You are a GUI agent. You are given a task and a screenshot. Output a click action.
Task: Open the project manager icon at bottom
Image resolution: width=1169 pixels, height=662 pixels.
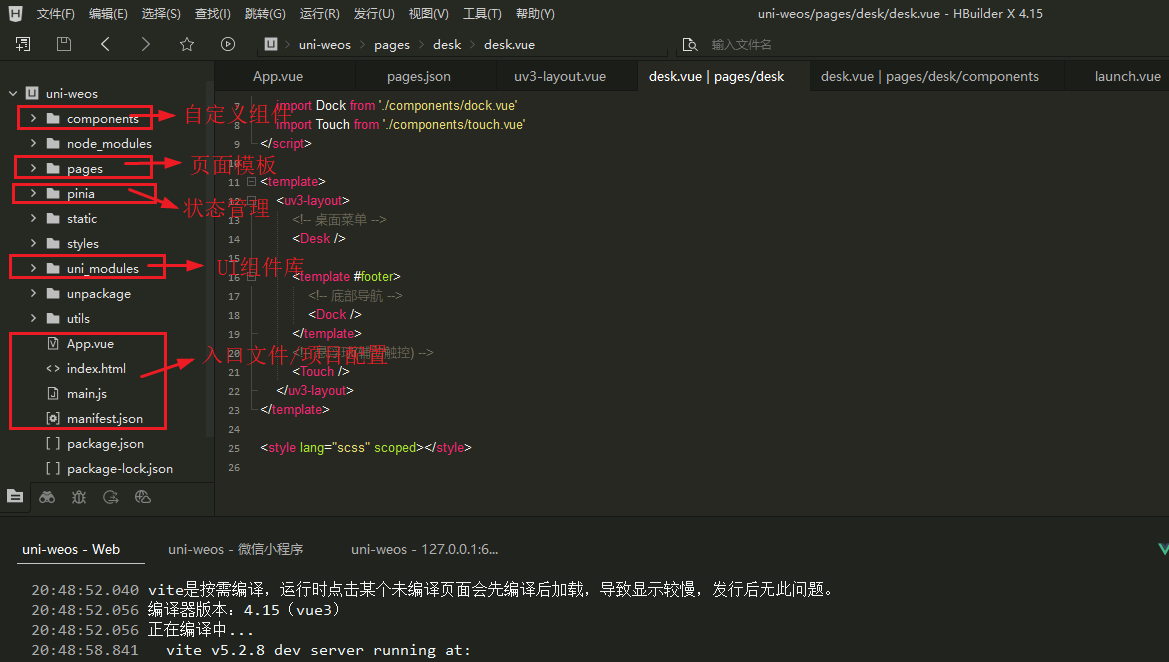(15, 496)
